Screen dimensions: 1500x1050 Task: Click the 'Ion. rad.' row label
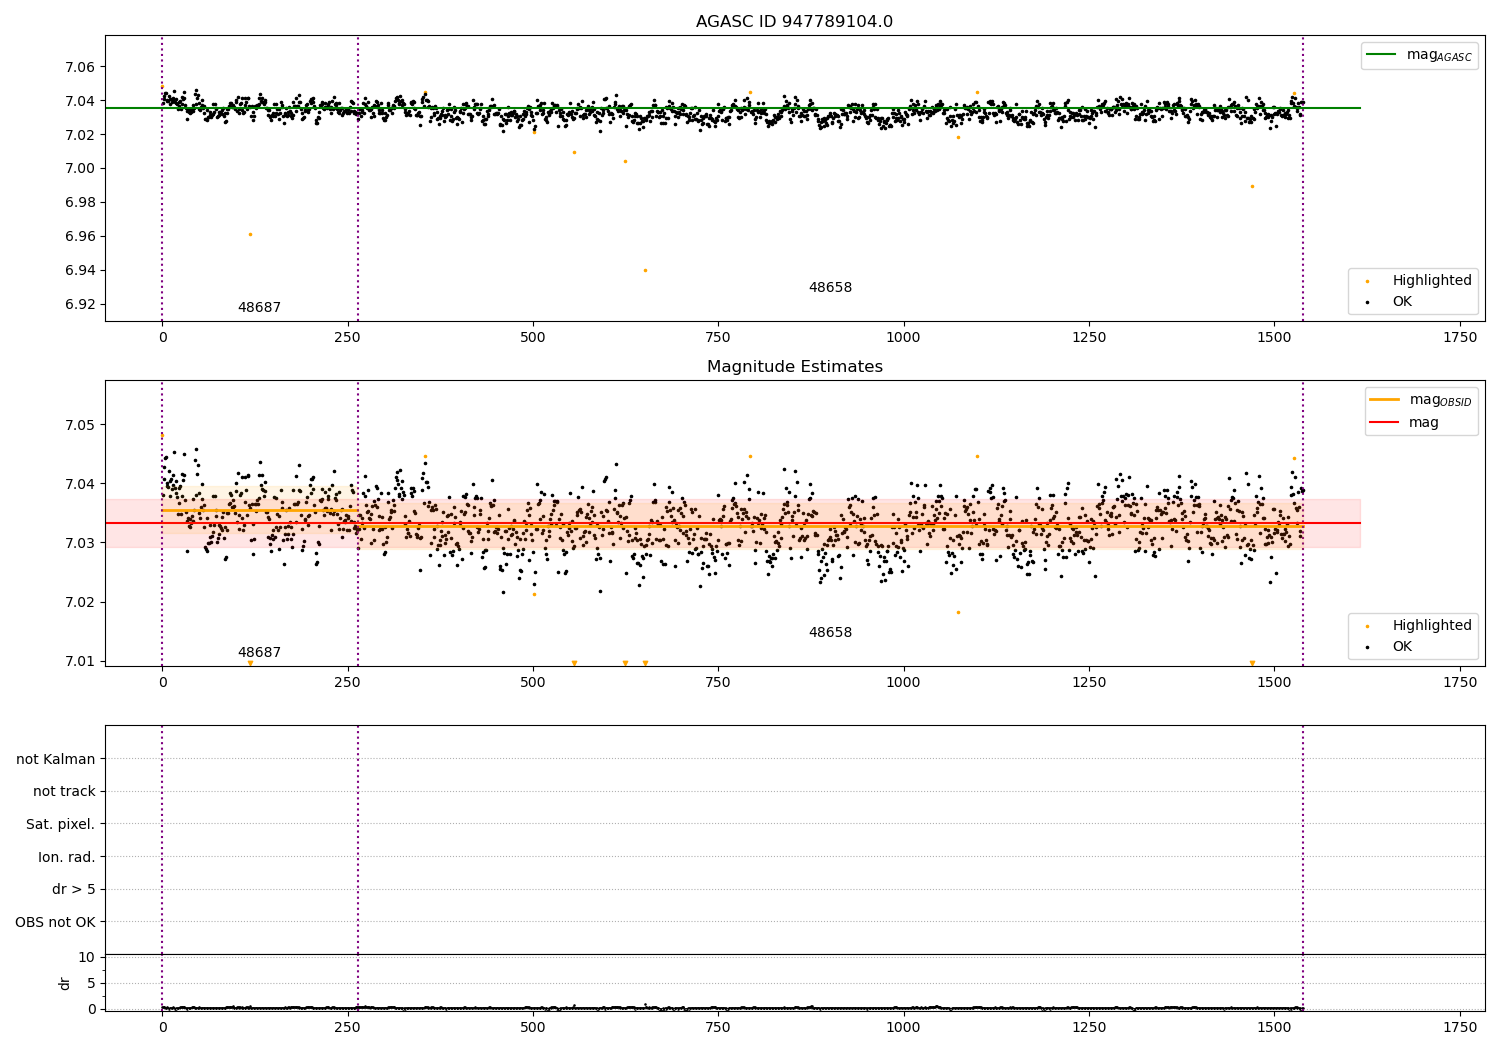[67, 858]
